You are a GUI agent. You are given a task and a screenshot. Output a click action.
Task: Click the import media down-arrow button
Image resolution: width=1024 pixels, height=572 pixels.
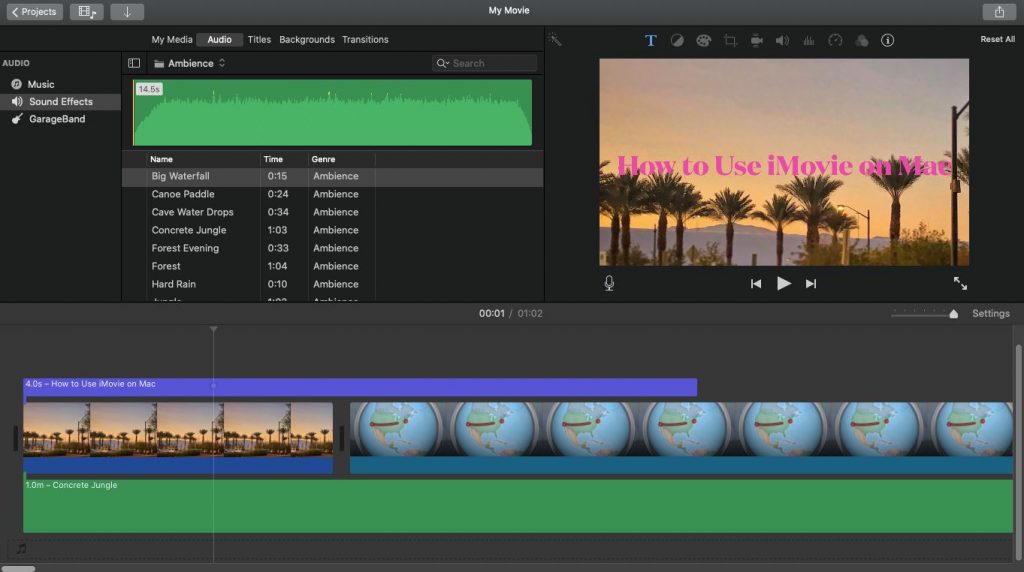[x=127, y=12]
